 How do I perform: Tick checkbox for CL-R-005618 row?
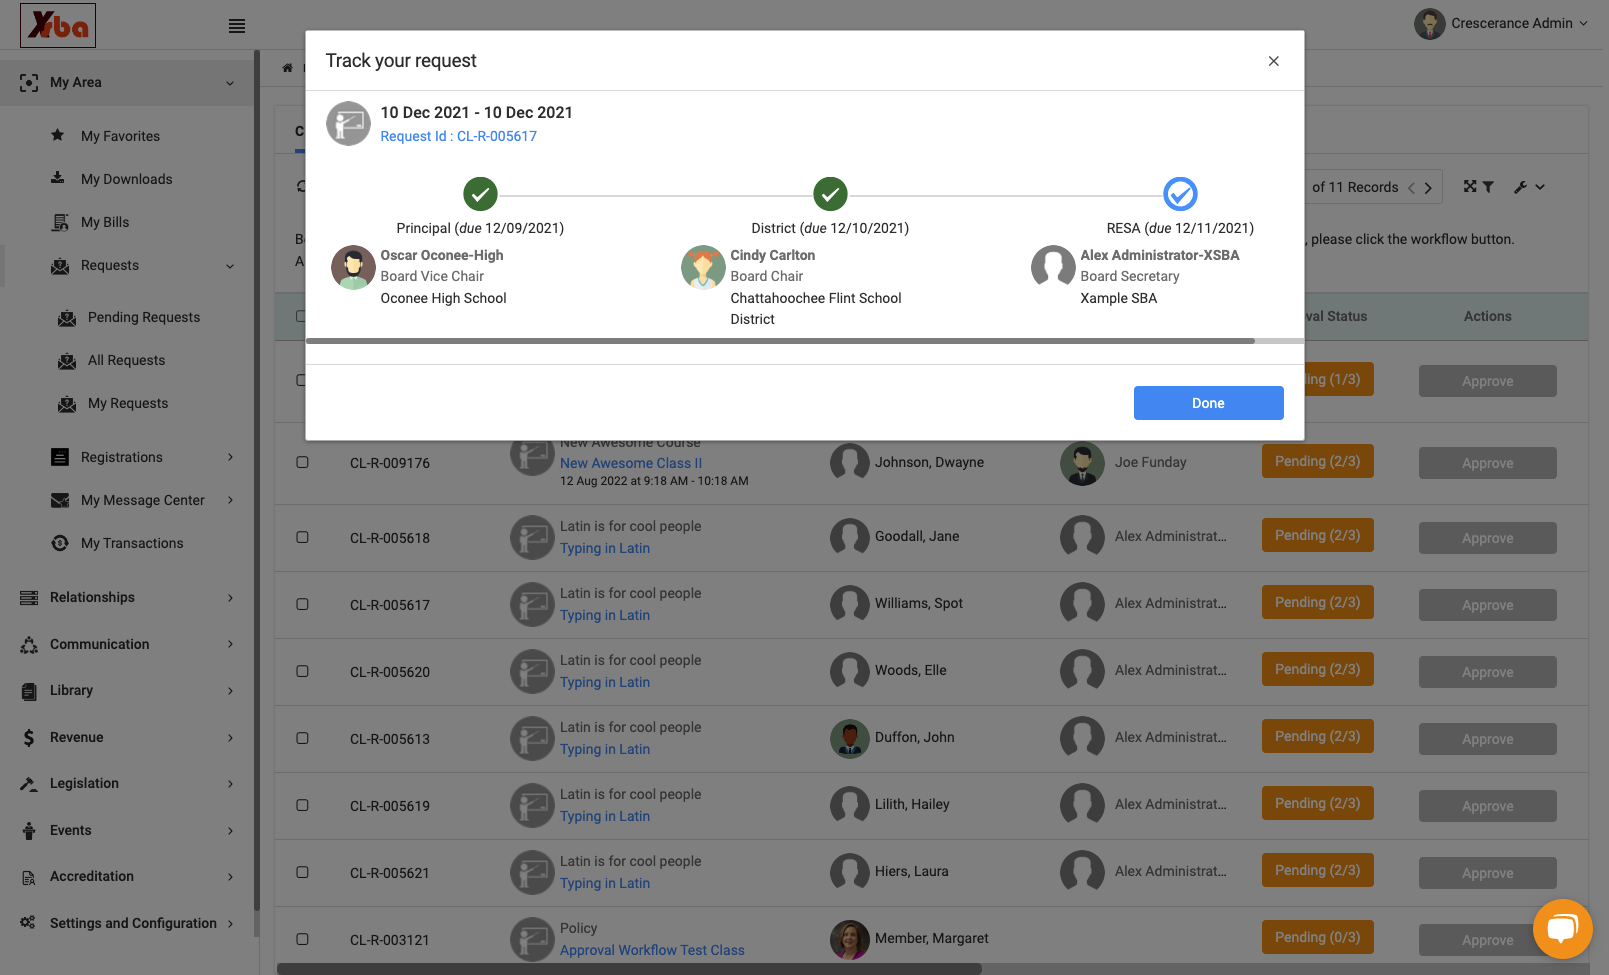point(302,537)
